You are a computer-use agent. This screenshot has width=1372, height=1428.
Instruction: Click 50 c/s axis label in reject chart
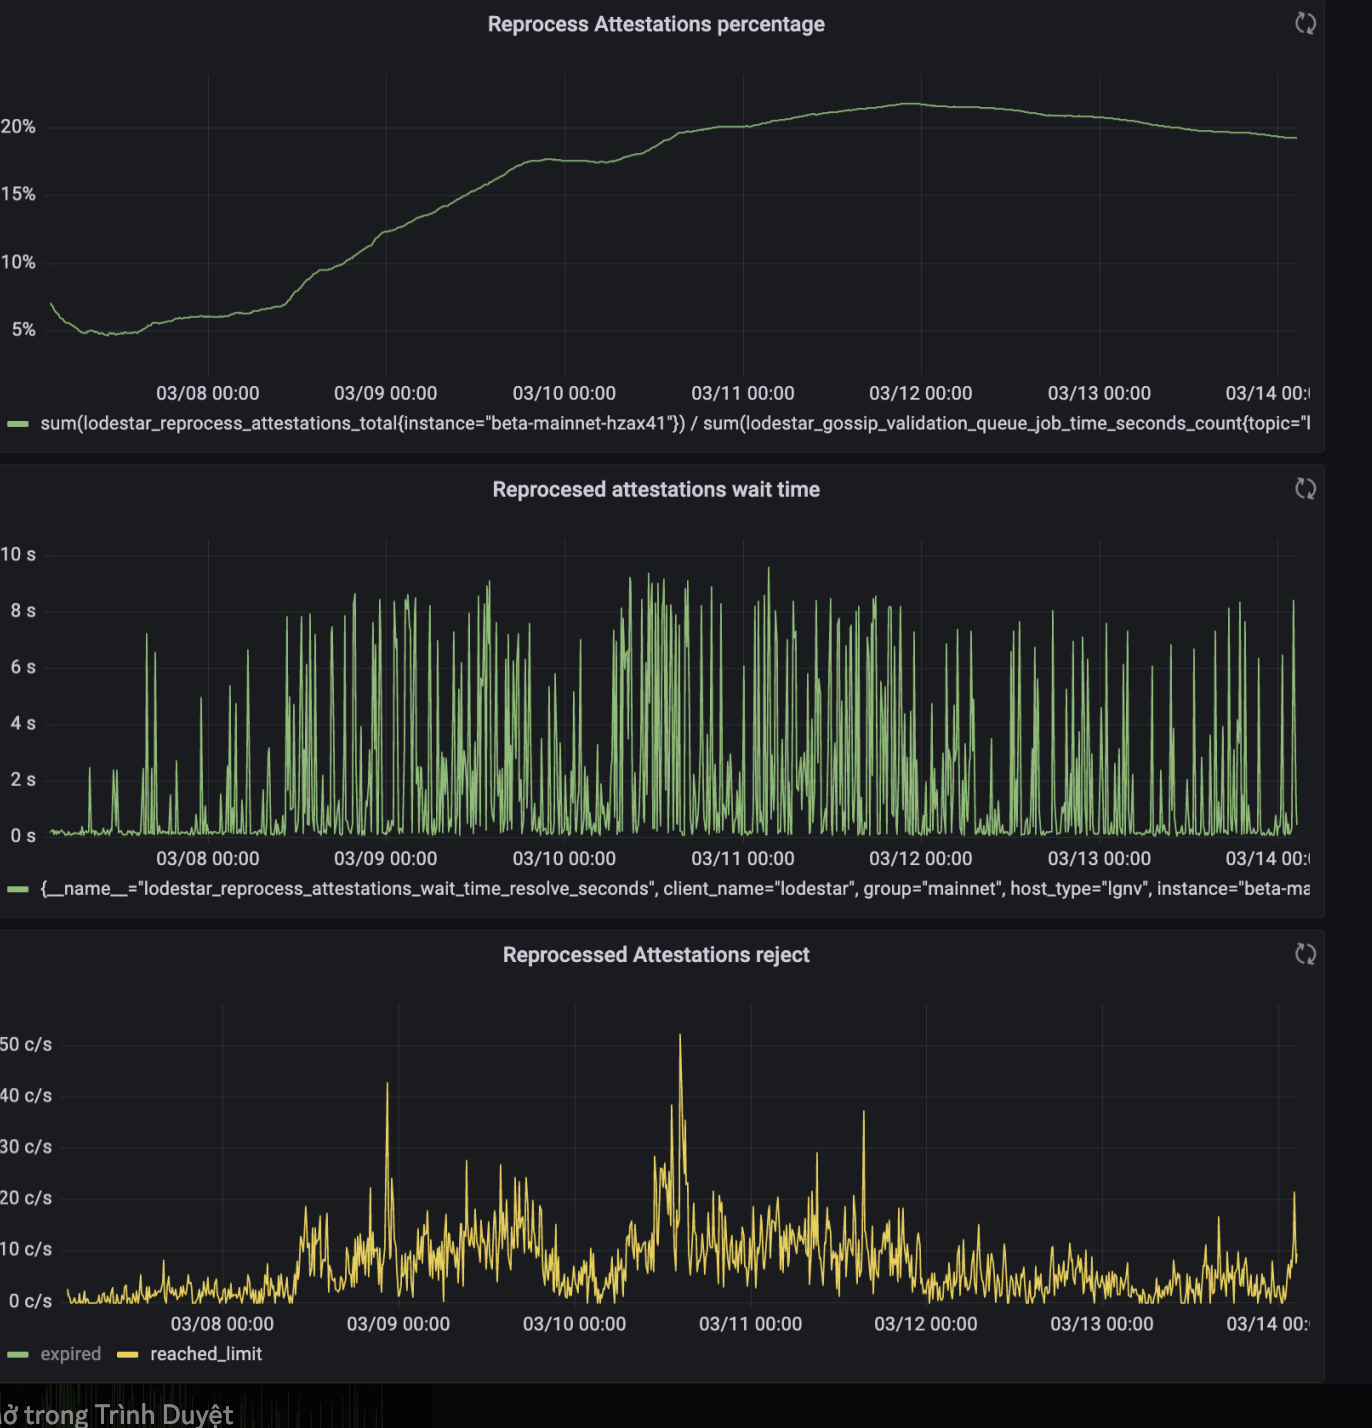(x=26, y=1044)
